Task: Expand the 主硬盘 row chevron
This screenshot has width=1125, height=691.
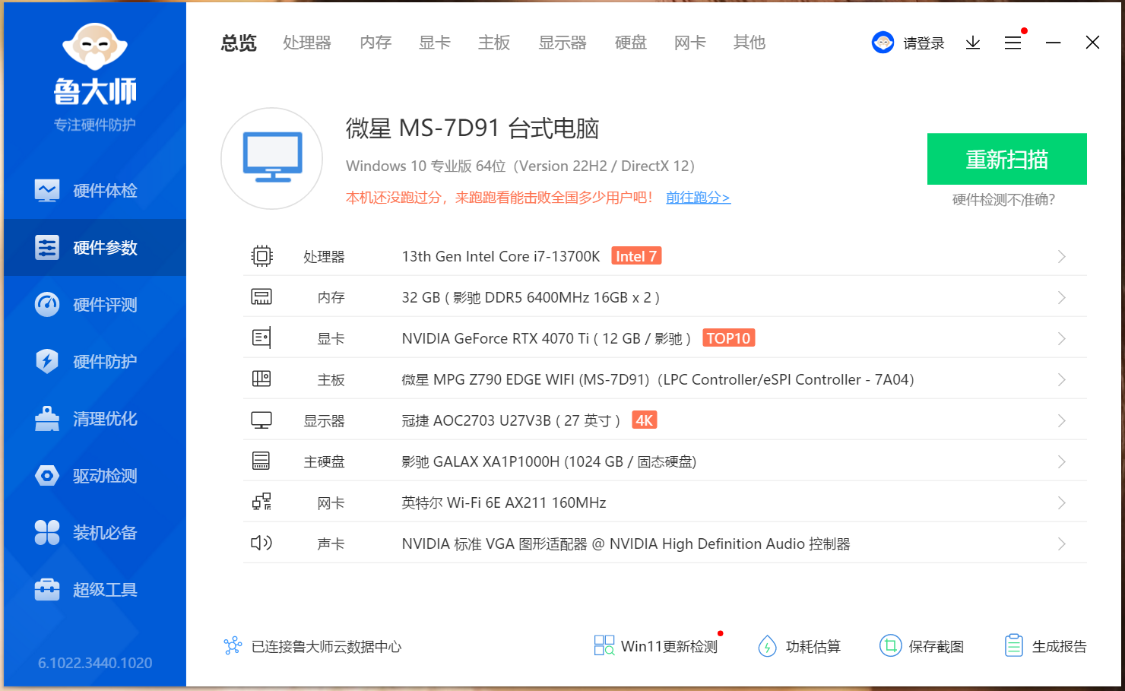Action: pos(1062,461)
